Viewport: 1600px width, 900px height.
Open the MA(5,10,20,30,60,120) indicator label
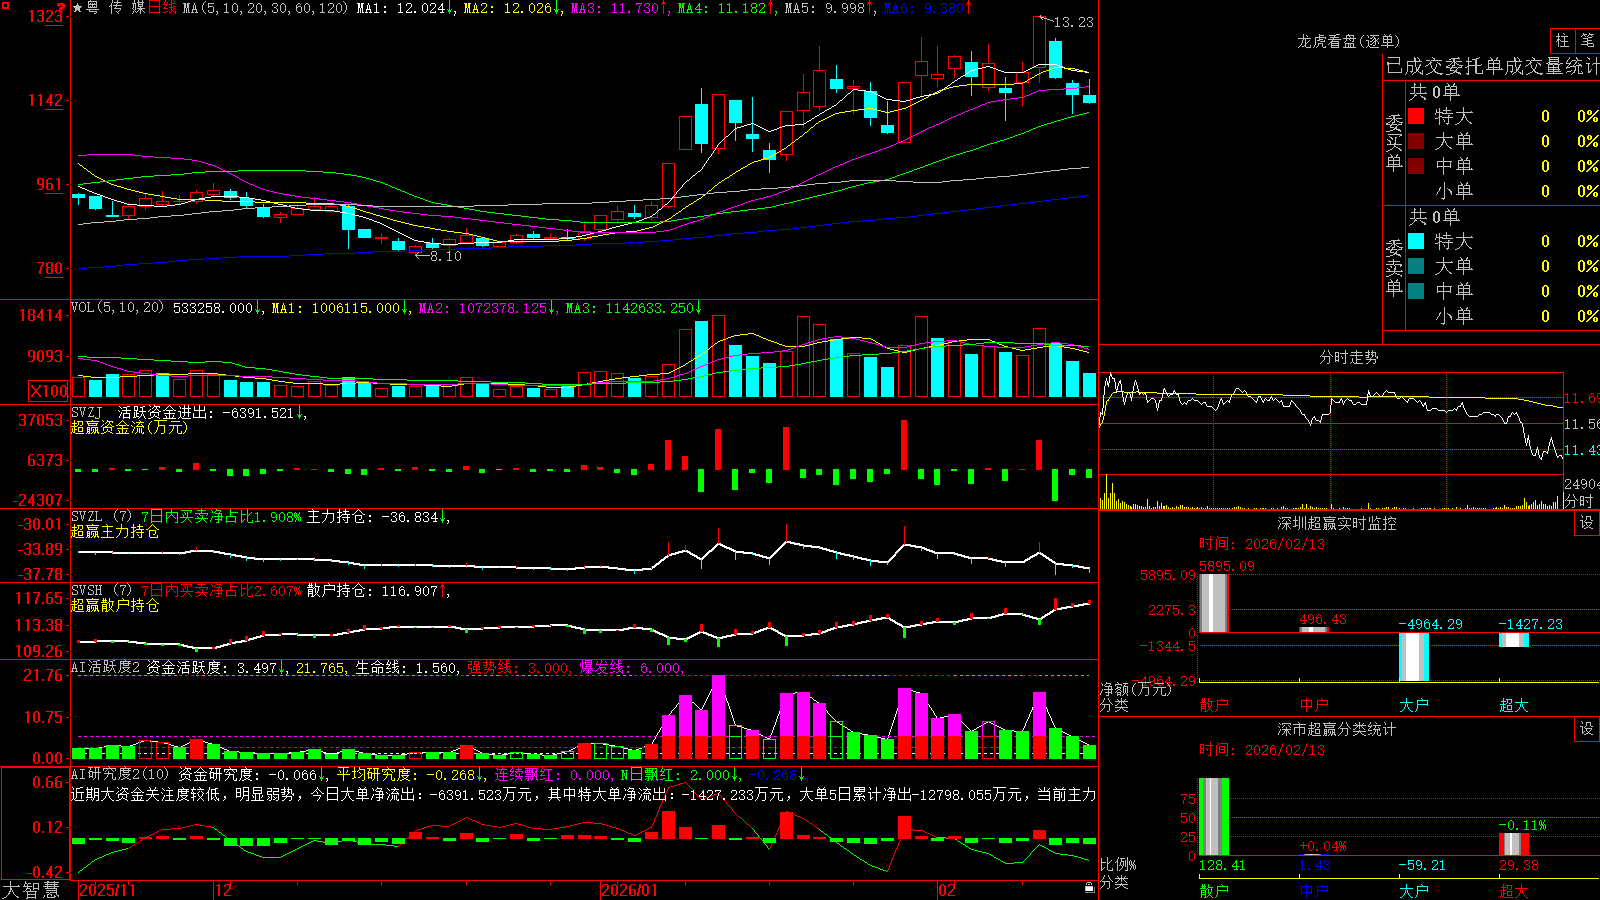(x=265, y=8)
